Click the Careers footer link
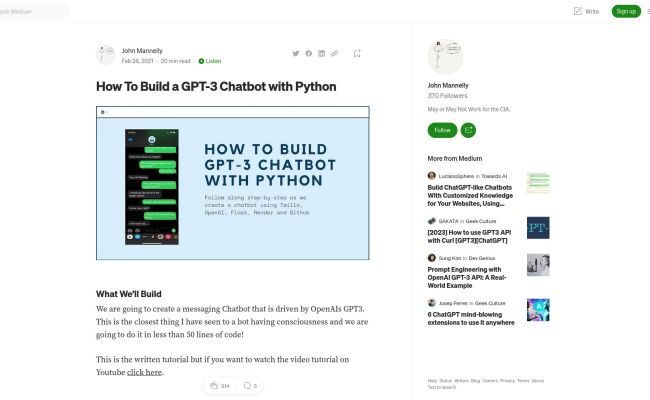Viewport: 650px width, 400px height. pyautogui.click(x=490, y=381)
